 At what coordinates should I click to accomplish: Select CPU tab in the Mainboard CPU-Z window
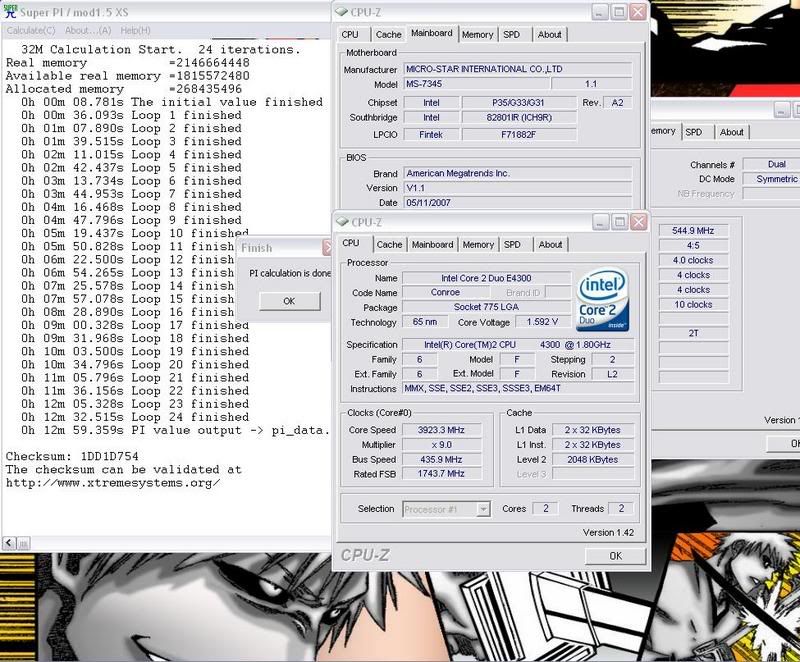coord(351,34)
